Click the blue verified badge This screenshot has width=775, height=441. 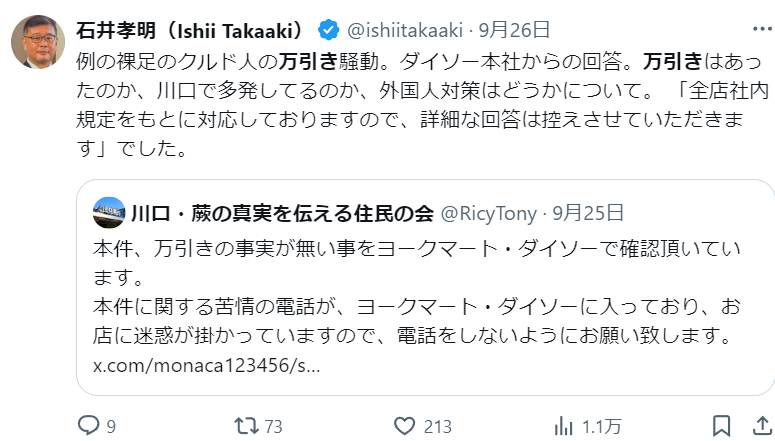pyautogui.click(x=328, y=28)
